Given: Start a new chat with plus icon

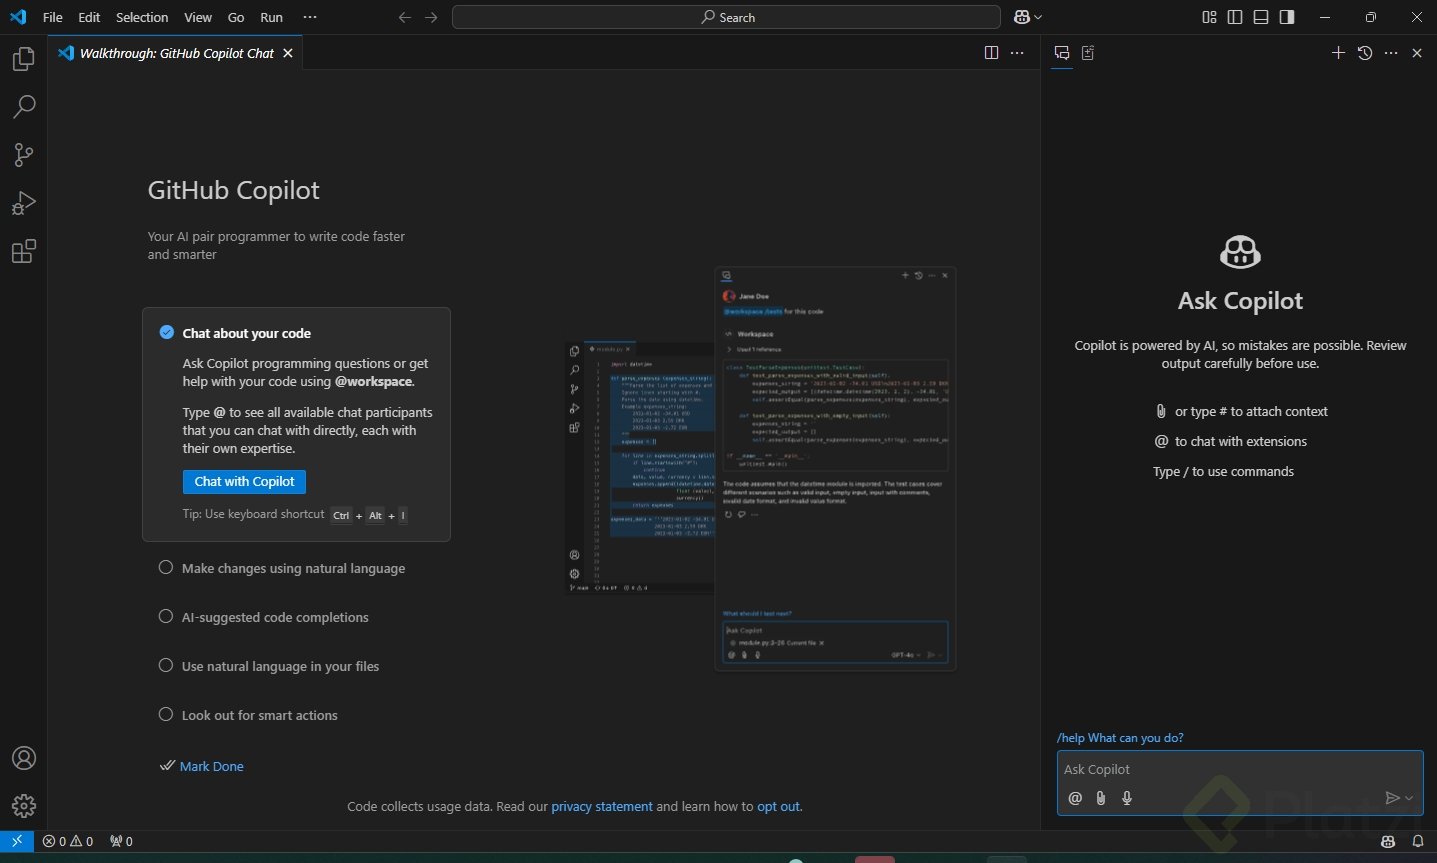Looking at the screenshot, I should pyautogui.click(x=1338, y=53).
